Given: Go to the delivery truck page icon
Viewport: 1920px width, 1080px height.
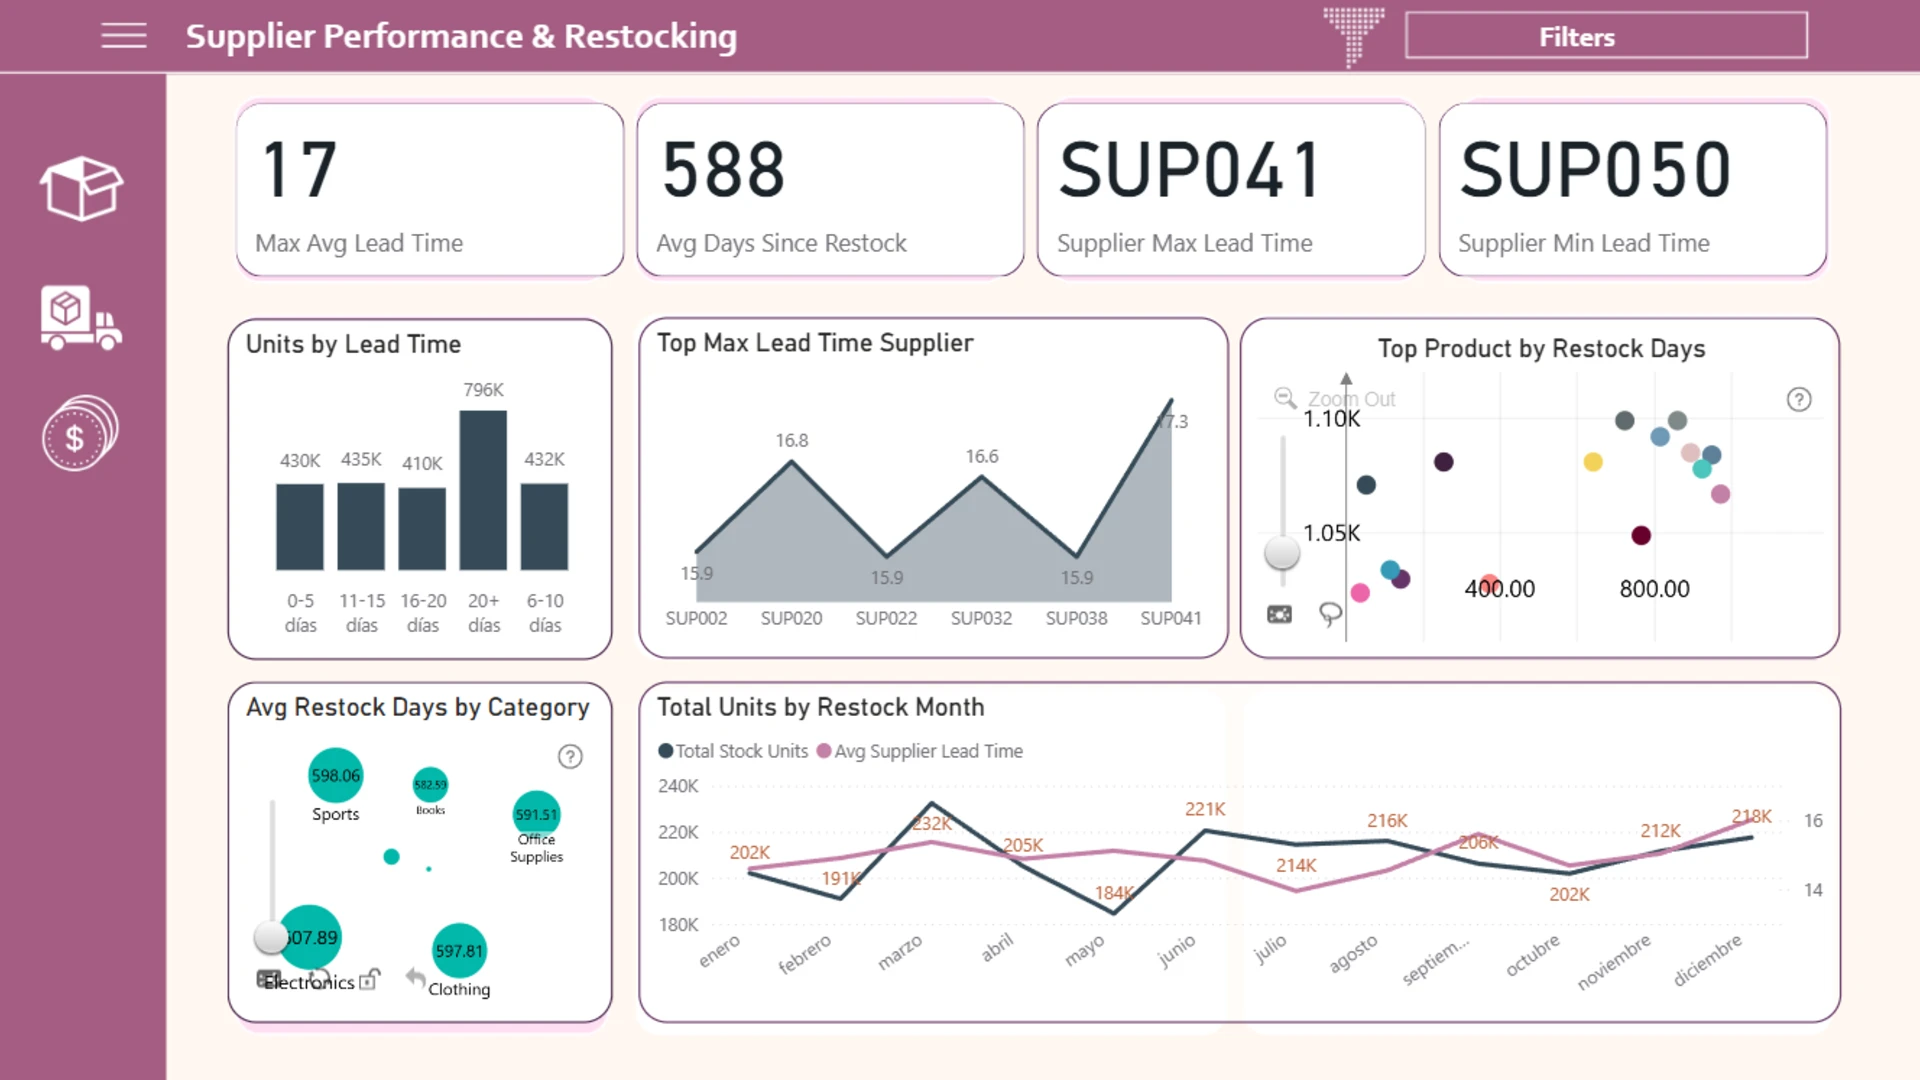Looking at the screenshot, I should (81, 317).
